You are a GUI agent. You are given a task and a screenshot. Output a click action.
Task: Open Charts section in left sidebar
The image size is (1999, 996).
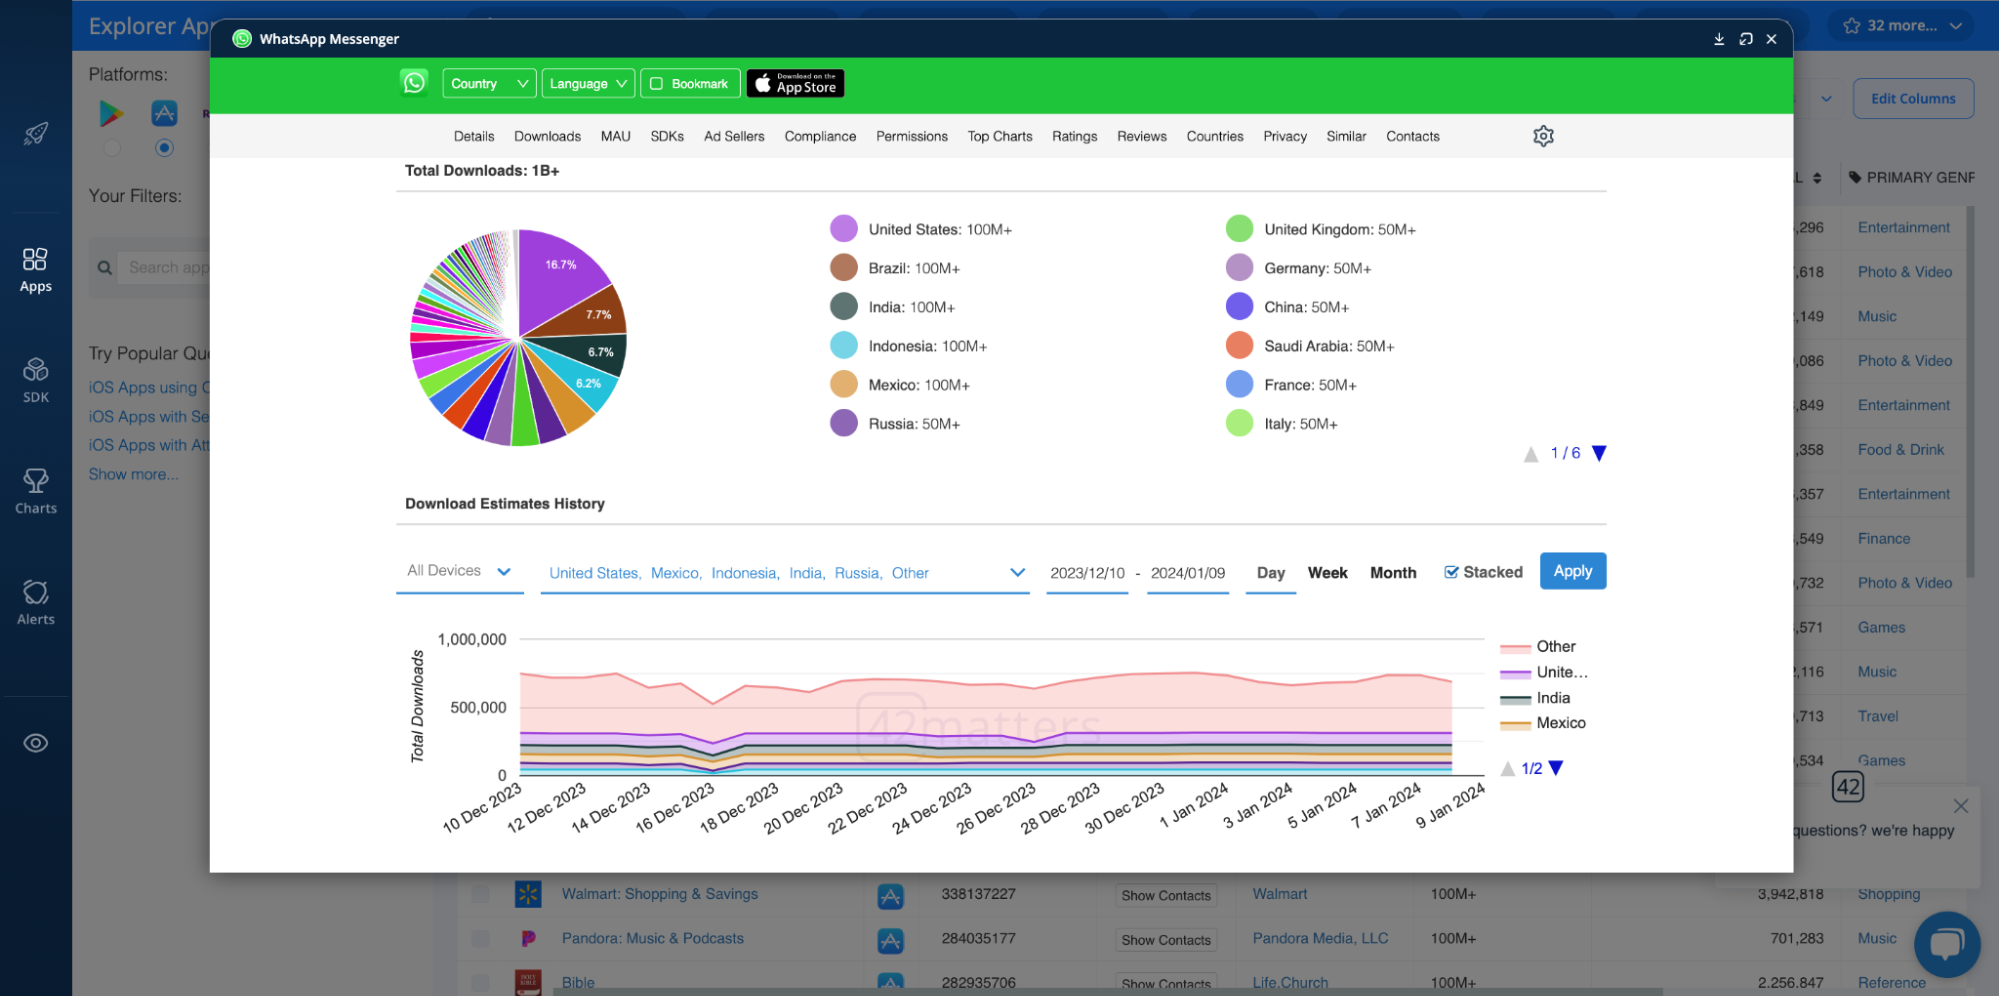point(36,492)
